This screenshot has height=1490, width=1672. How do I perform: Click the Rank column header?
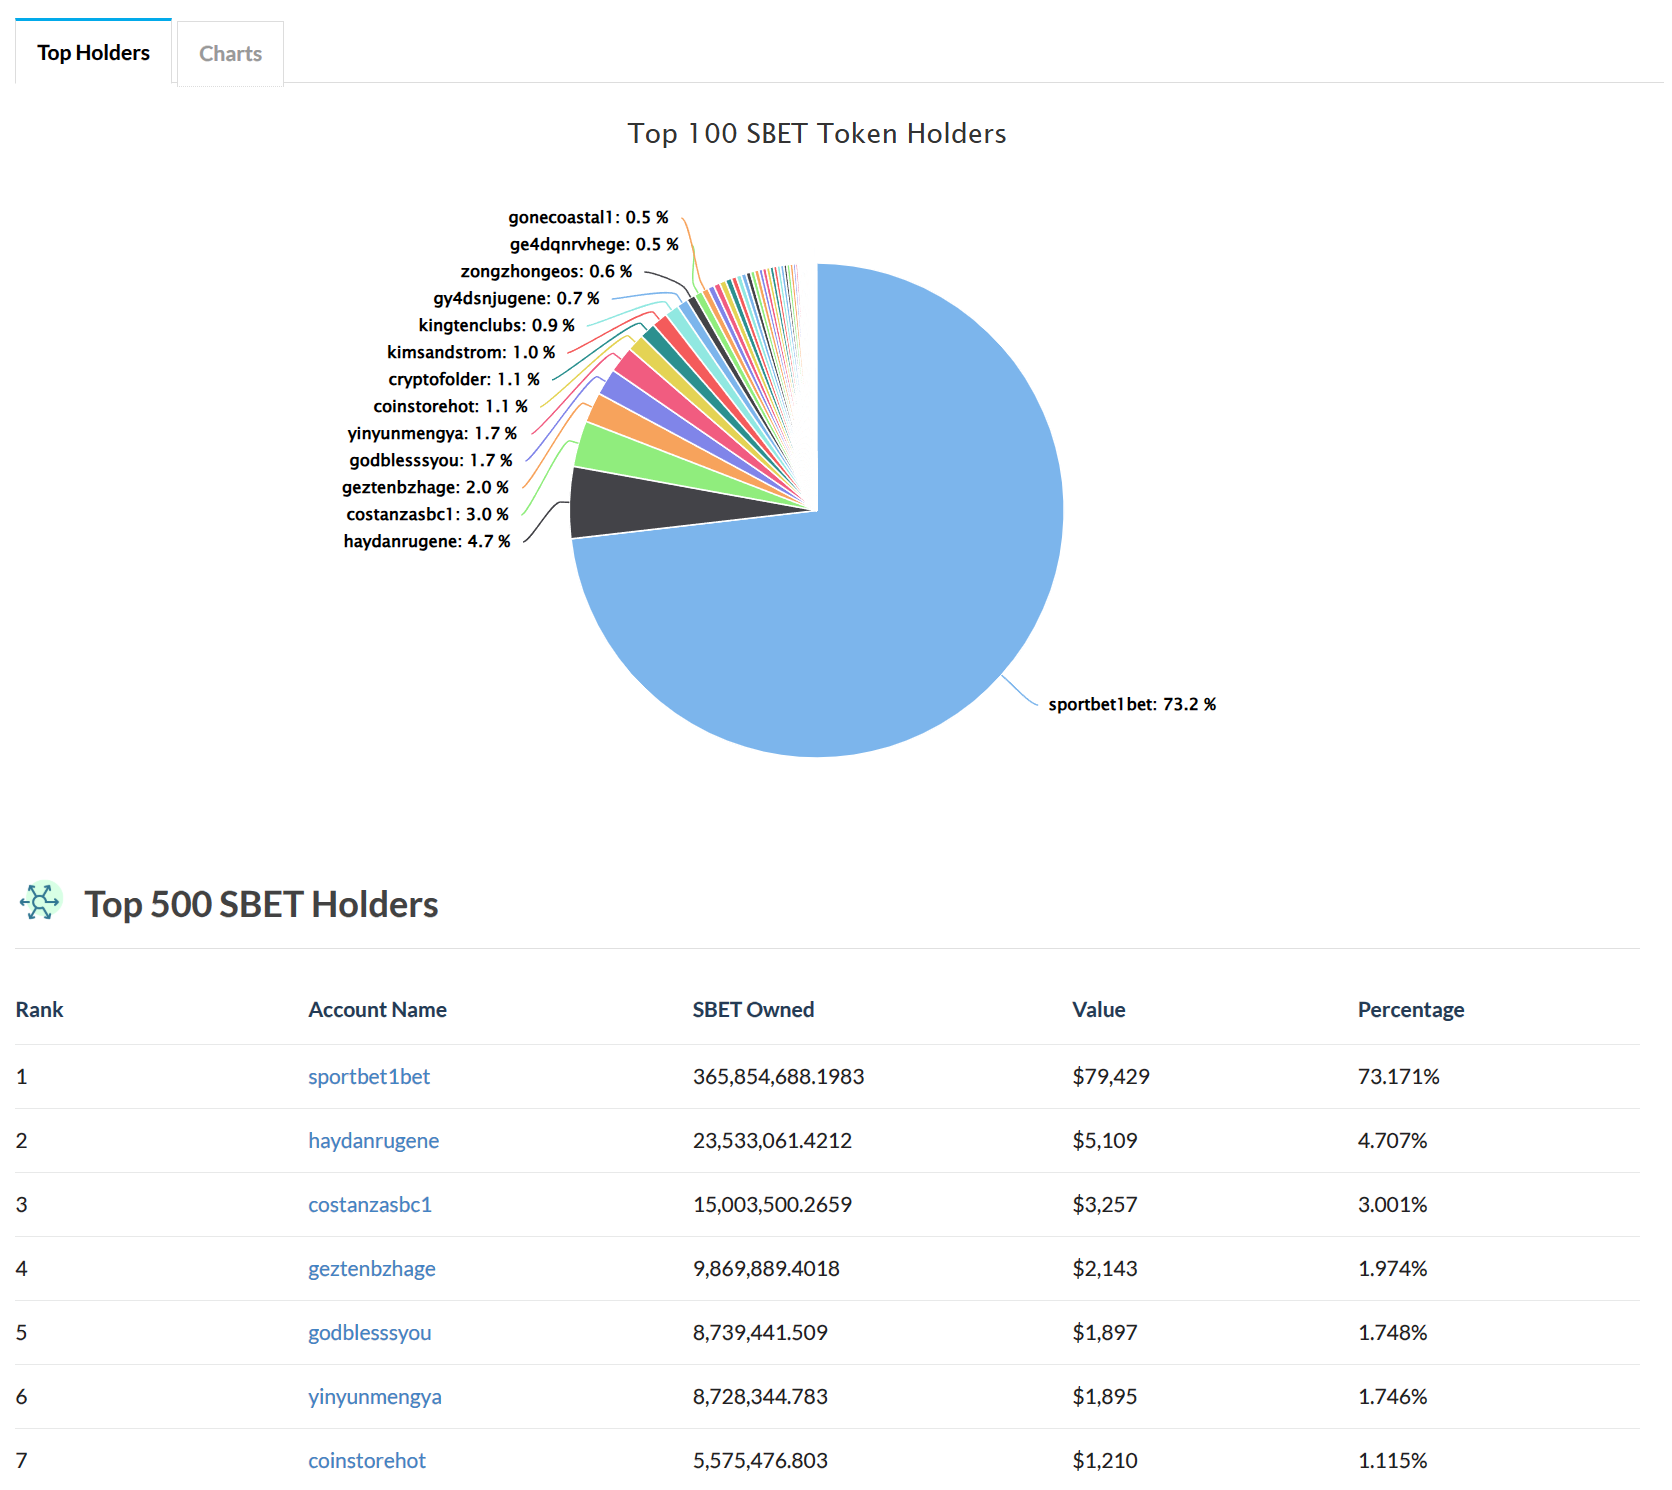[40, 1010]
